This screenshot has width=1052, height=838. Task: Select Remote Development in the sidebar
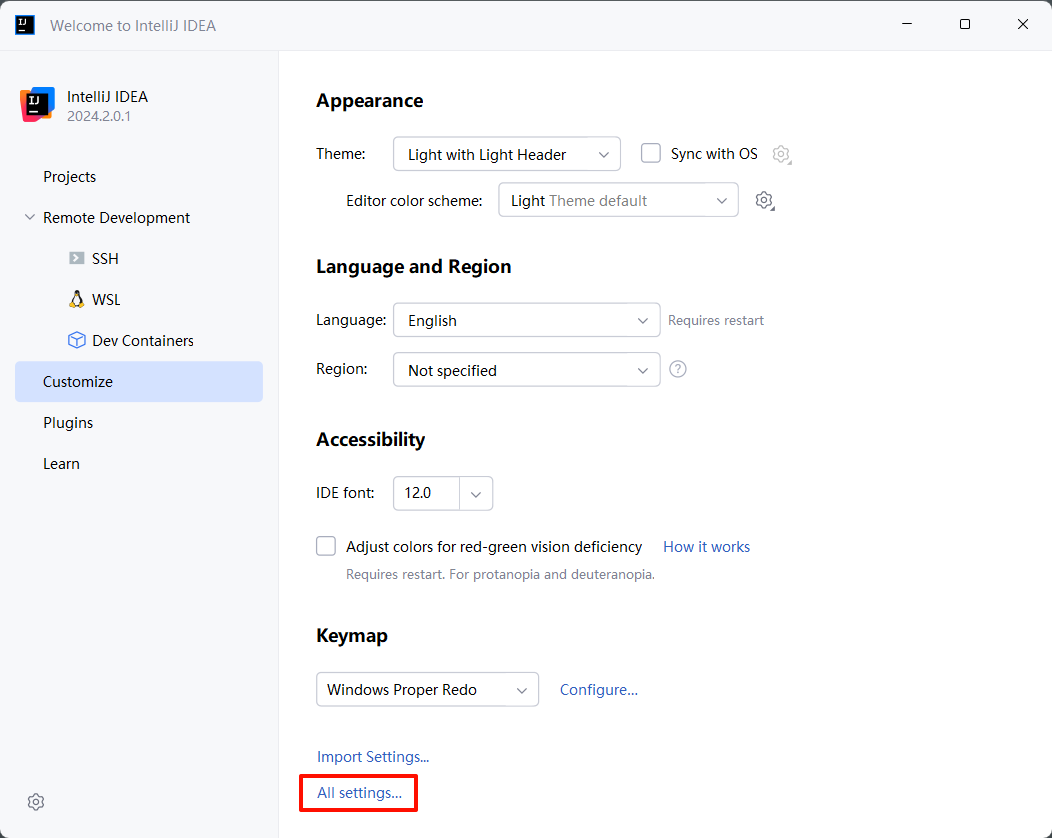(117, 217)
